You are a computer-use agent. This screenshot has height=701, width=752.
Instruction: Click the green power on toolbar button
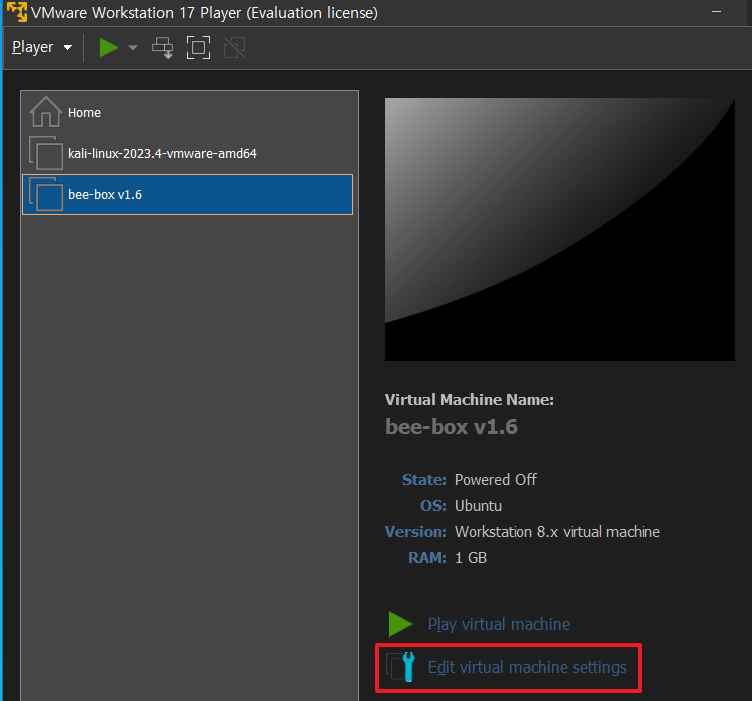click(108, 47)
